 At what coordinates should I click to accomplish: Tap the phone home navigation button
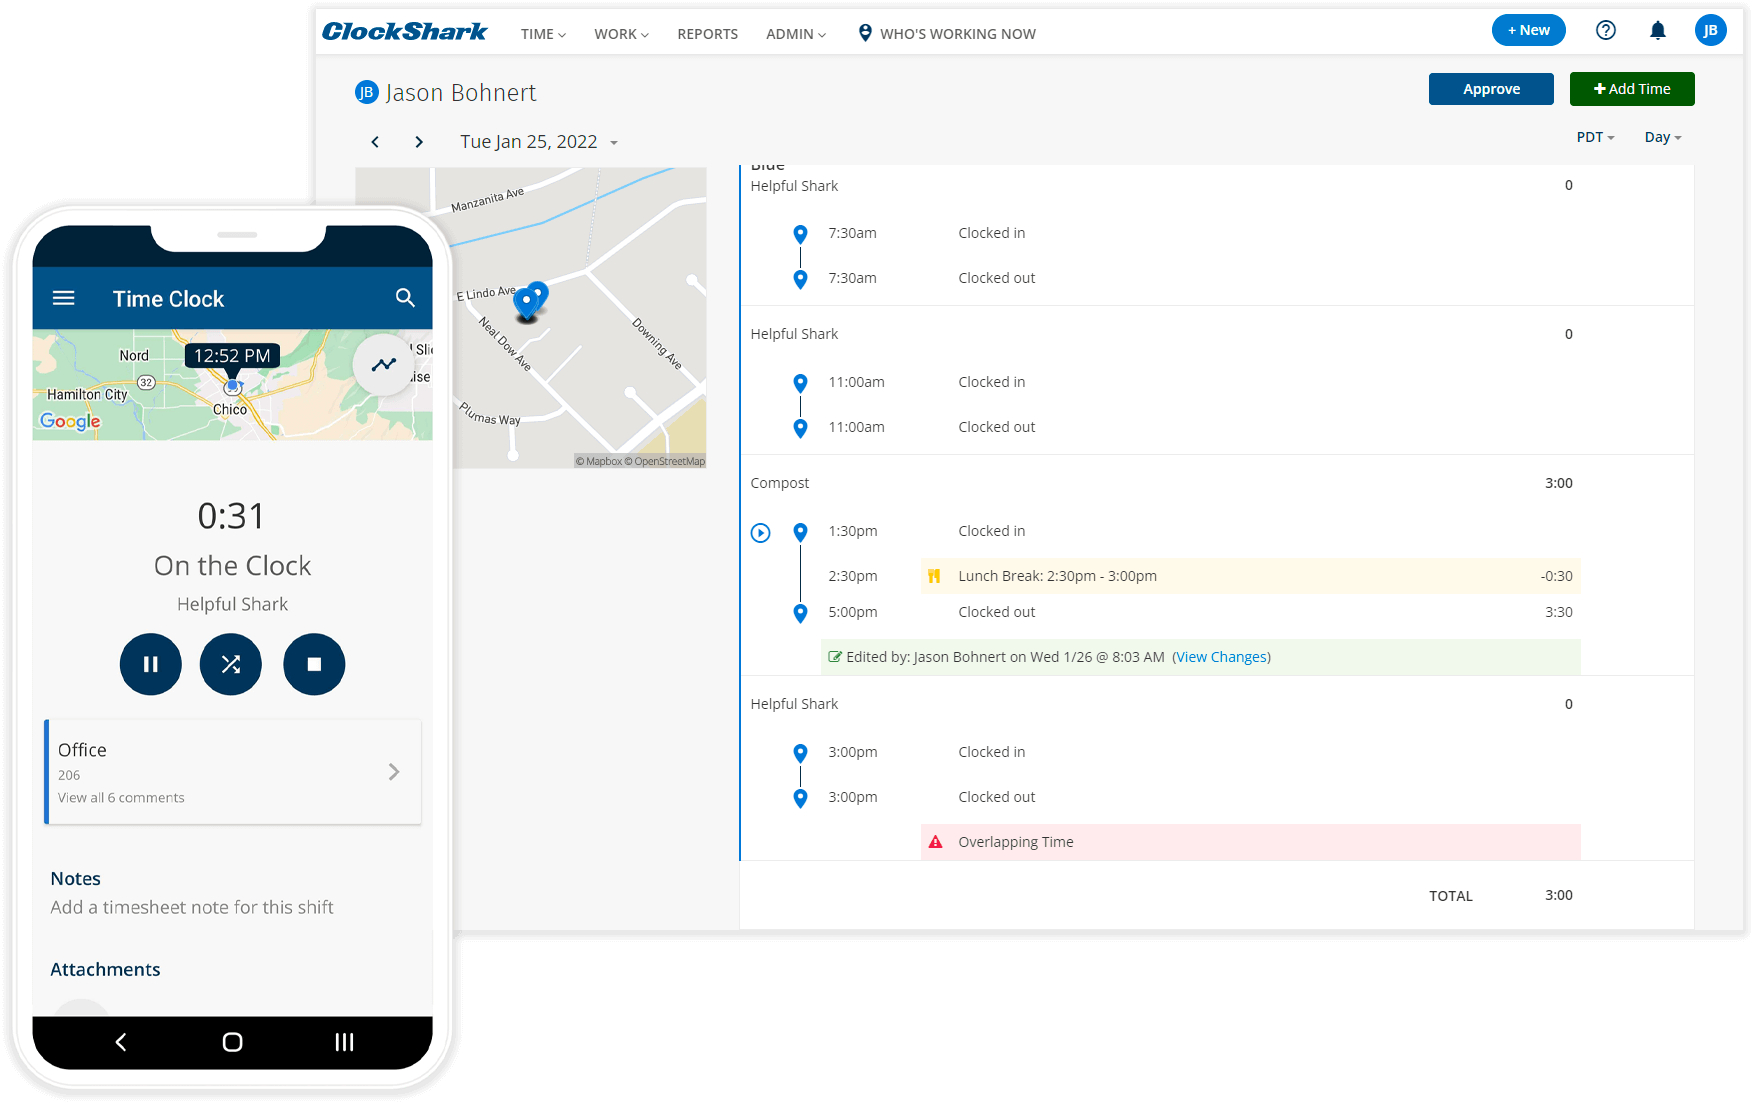pyautogui.click(x=232, y=1042)
